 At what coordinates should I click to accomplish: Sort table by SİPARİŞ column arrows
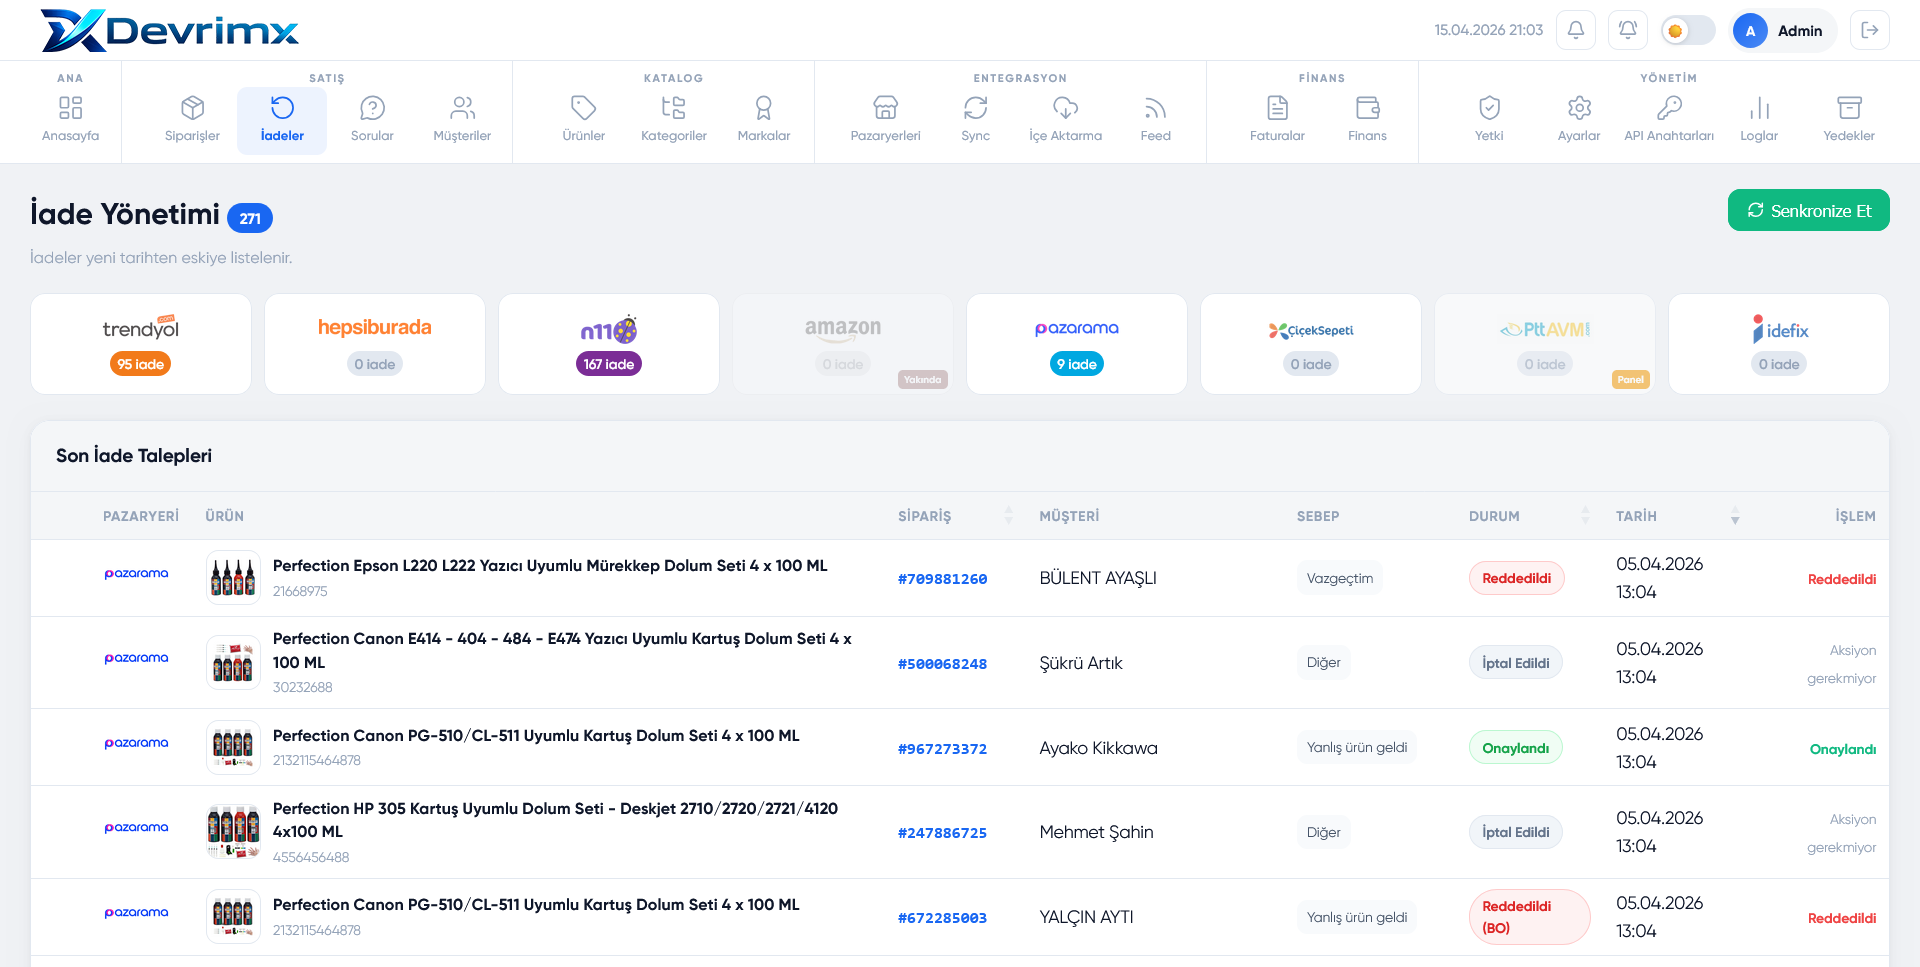click(1008, 515)
